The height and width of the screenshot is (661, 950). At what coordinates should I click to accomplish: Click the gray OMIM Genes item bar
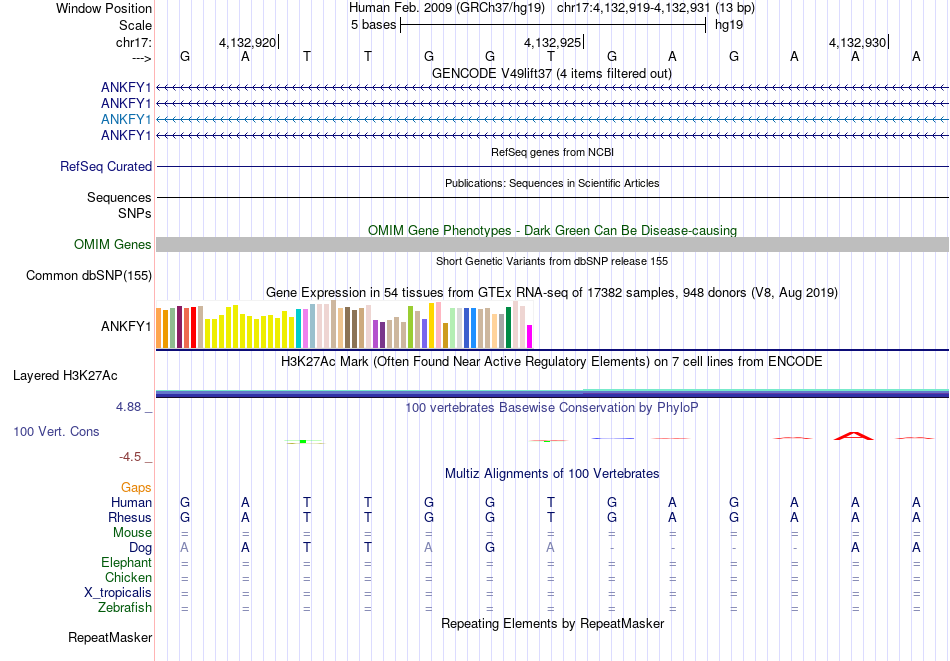[x=552, y=244]
